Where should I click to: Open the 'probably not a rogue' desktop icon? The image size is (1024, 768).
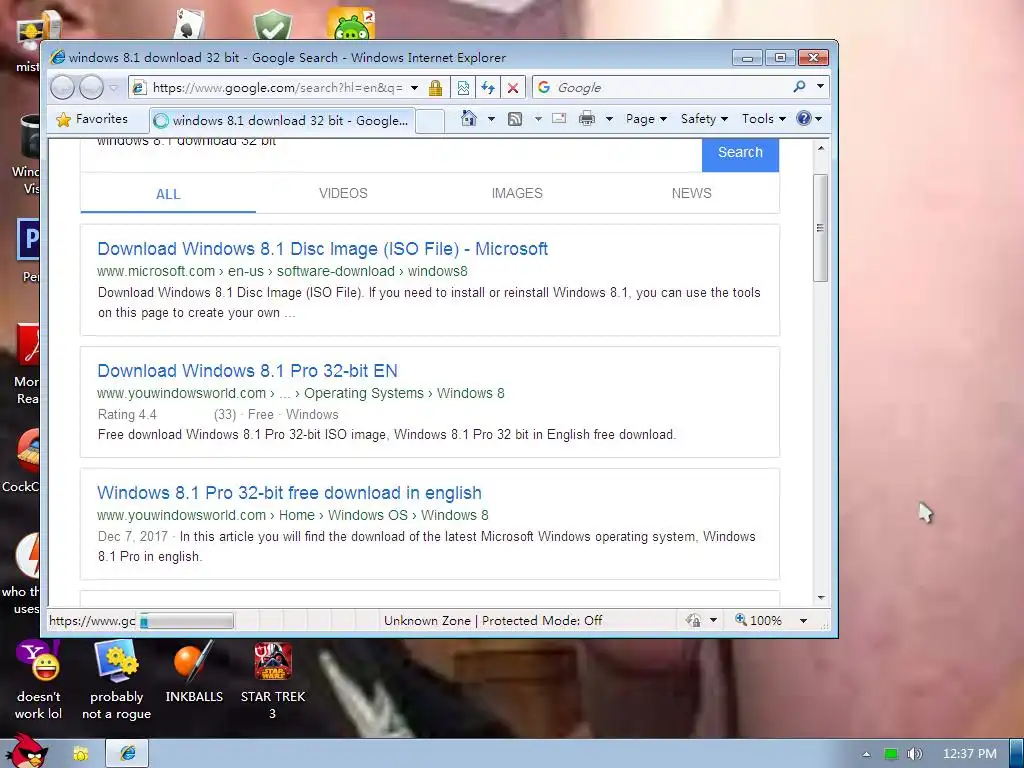click(116, 680)
